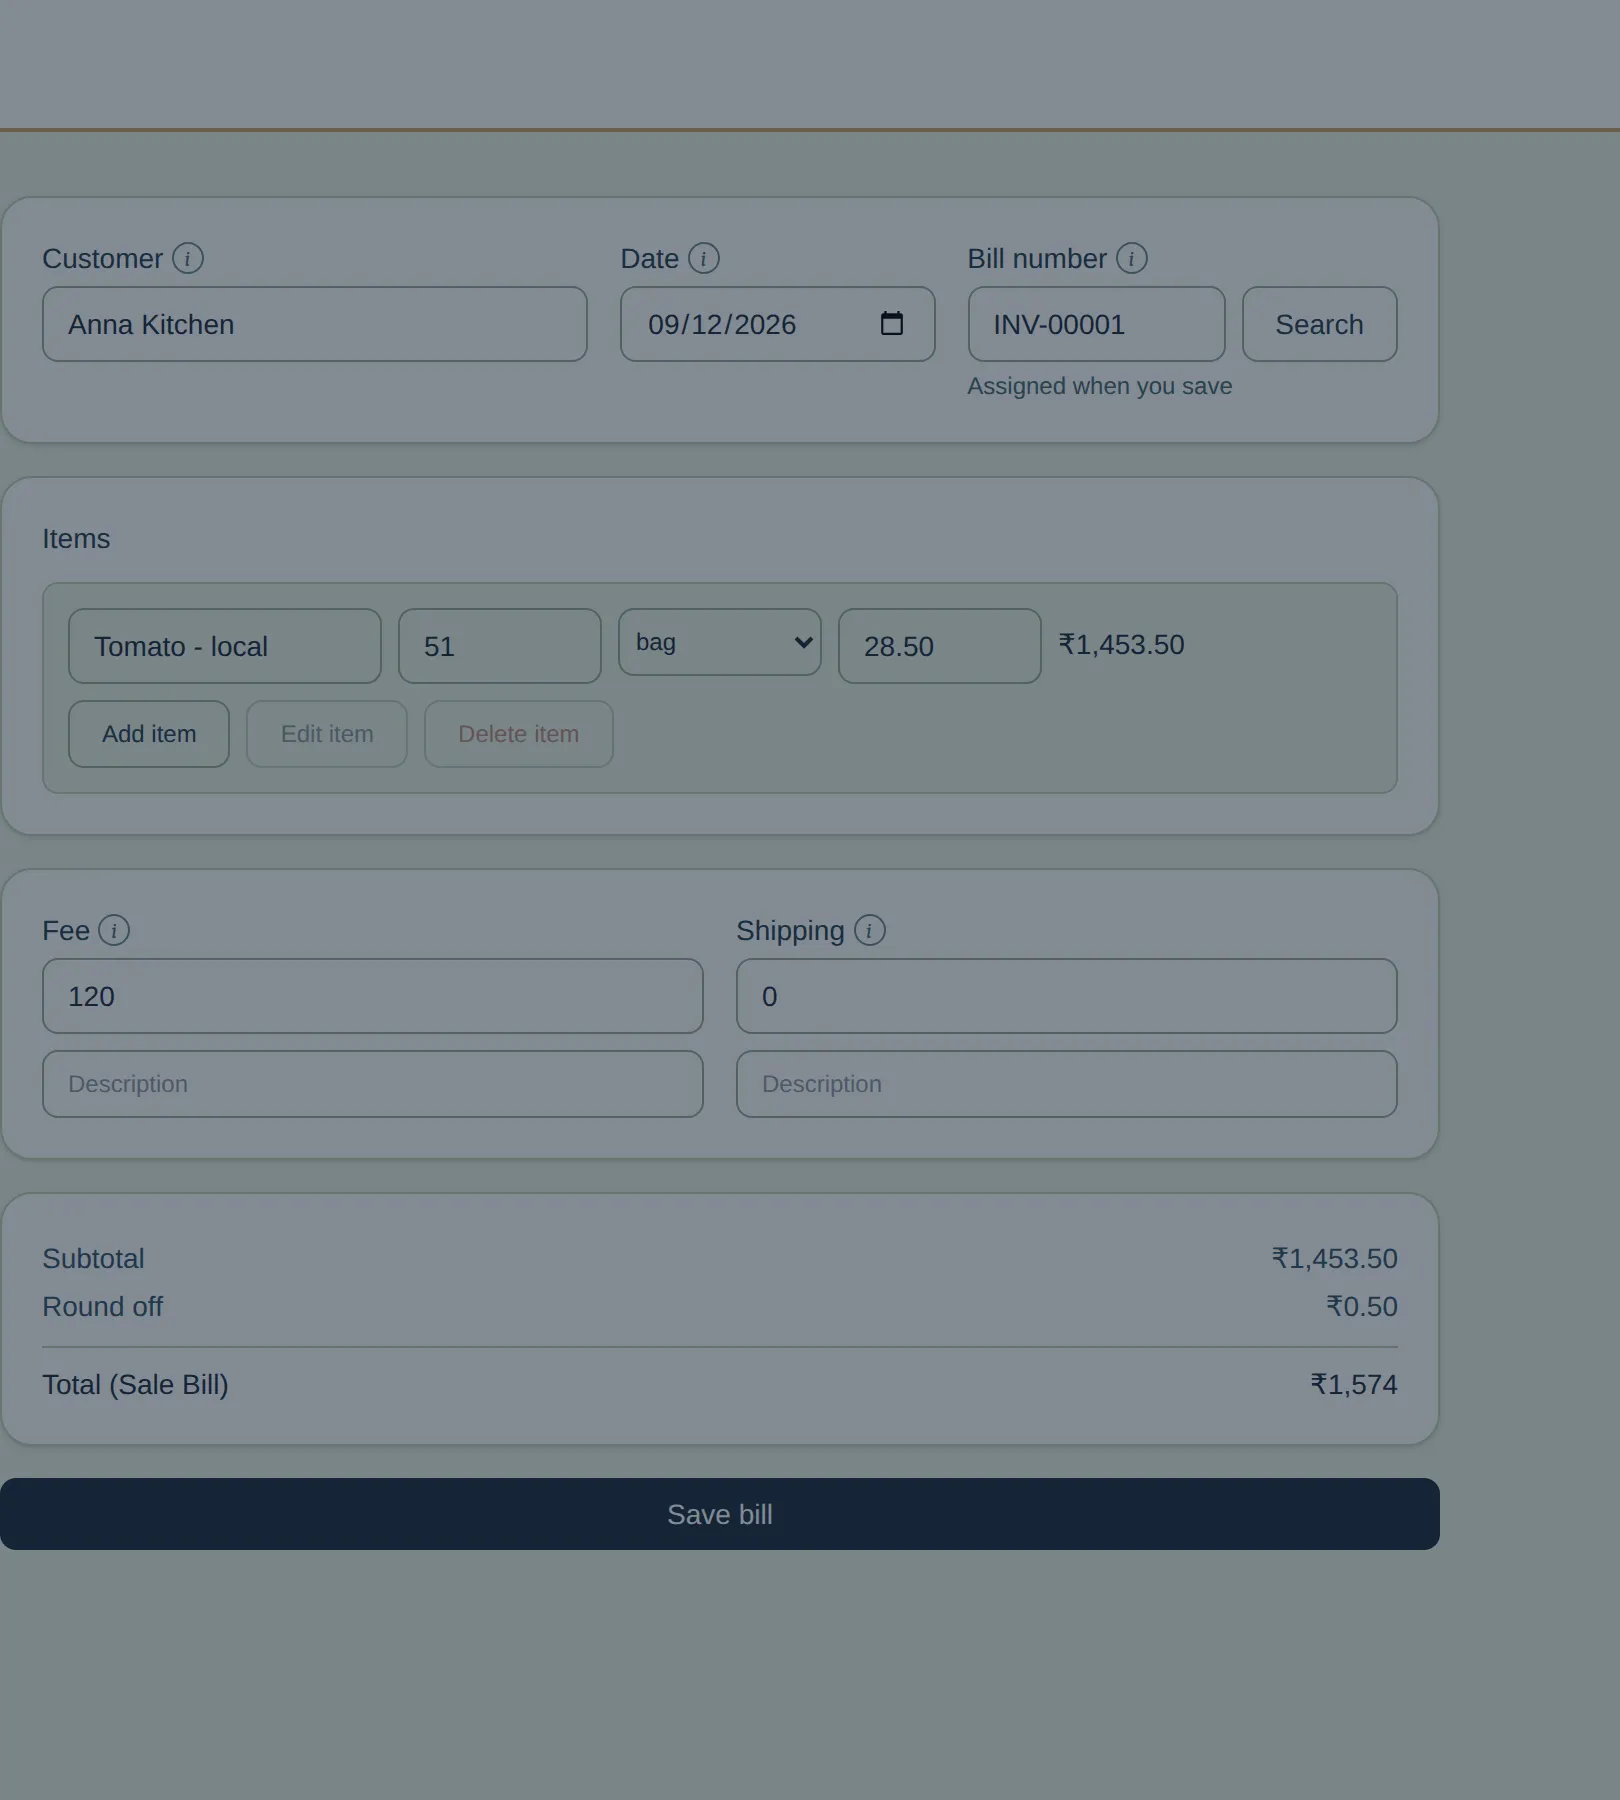Click the Shipping Description field
The width and height of the screenshot is (1620, 1800).
click(1067, 1084)
